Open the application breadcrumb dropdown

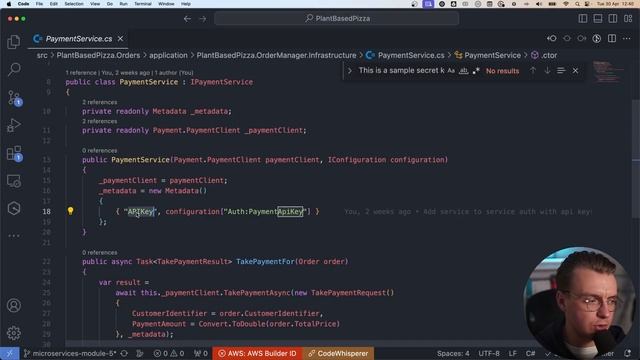[x=168, y=55]
